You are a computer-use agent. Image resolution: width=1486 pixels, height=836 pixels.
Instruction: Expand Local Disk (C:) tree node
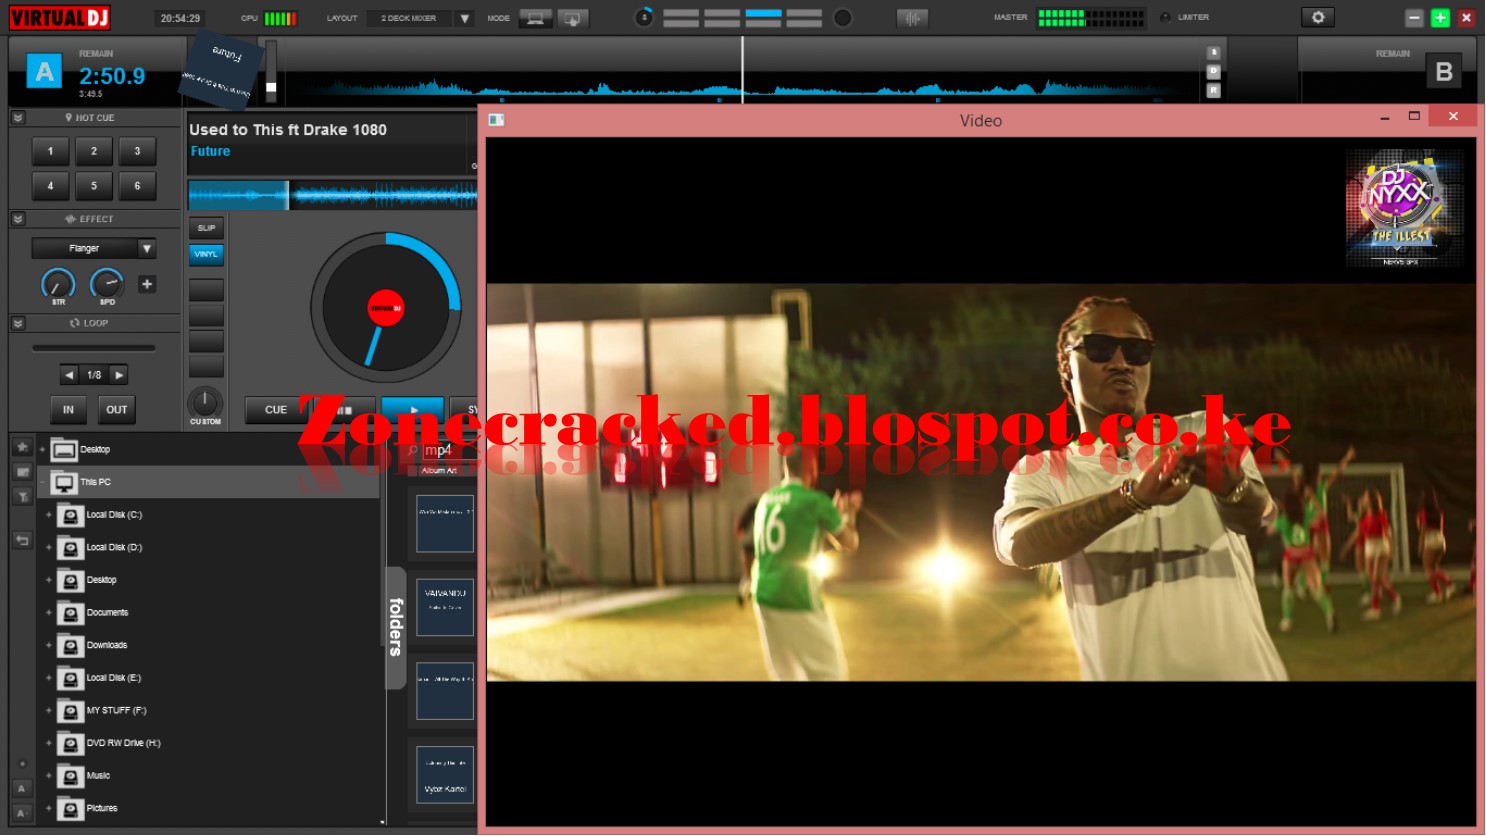48,515
